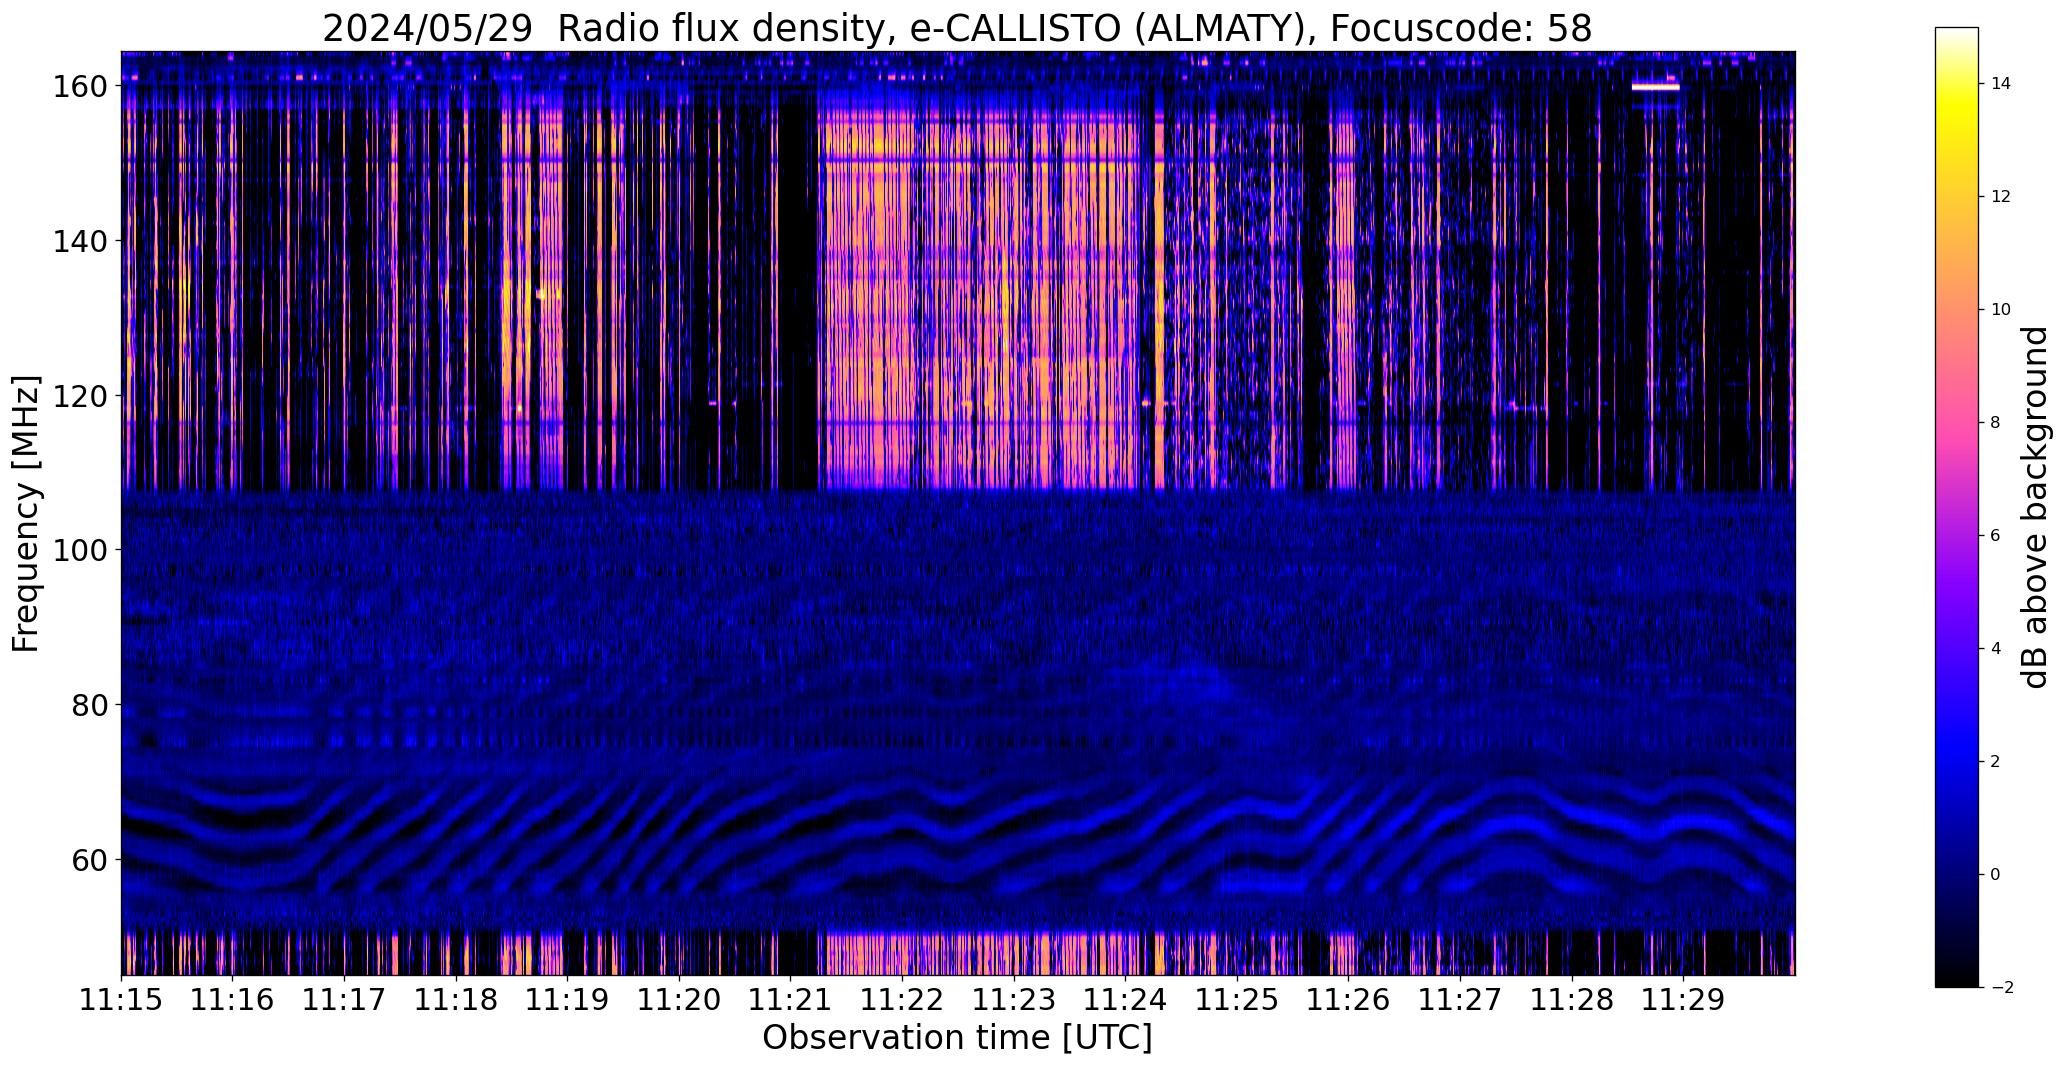This screenshot has width=2066, height=1067.
Task: Click the 11:23 time tick label
Action: click(1014, 999)
